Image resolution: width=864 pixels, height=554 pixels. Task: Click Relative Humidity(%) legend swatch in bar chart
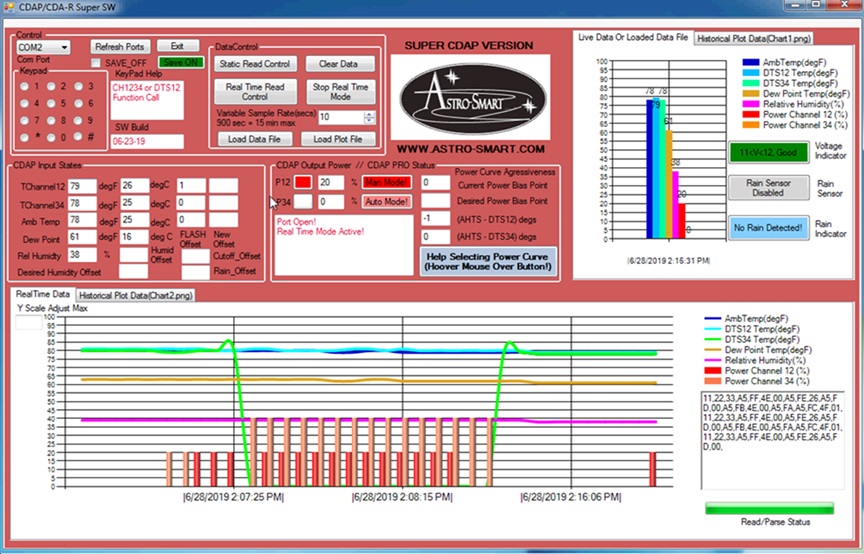[x=750, y=104]
